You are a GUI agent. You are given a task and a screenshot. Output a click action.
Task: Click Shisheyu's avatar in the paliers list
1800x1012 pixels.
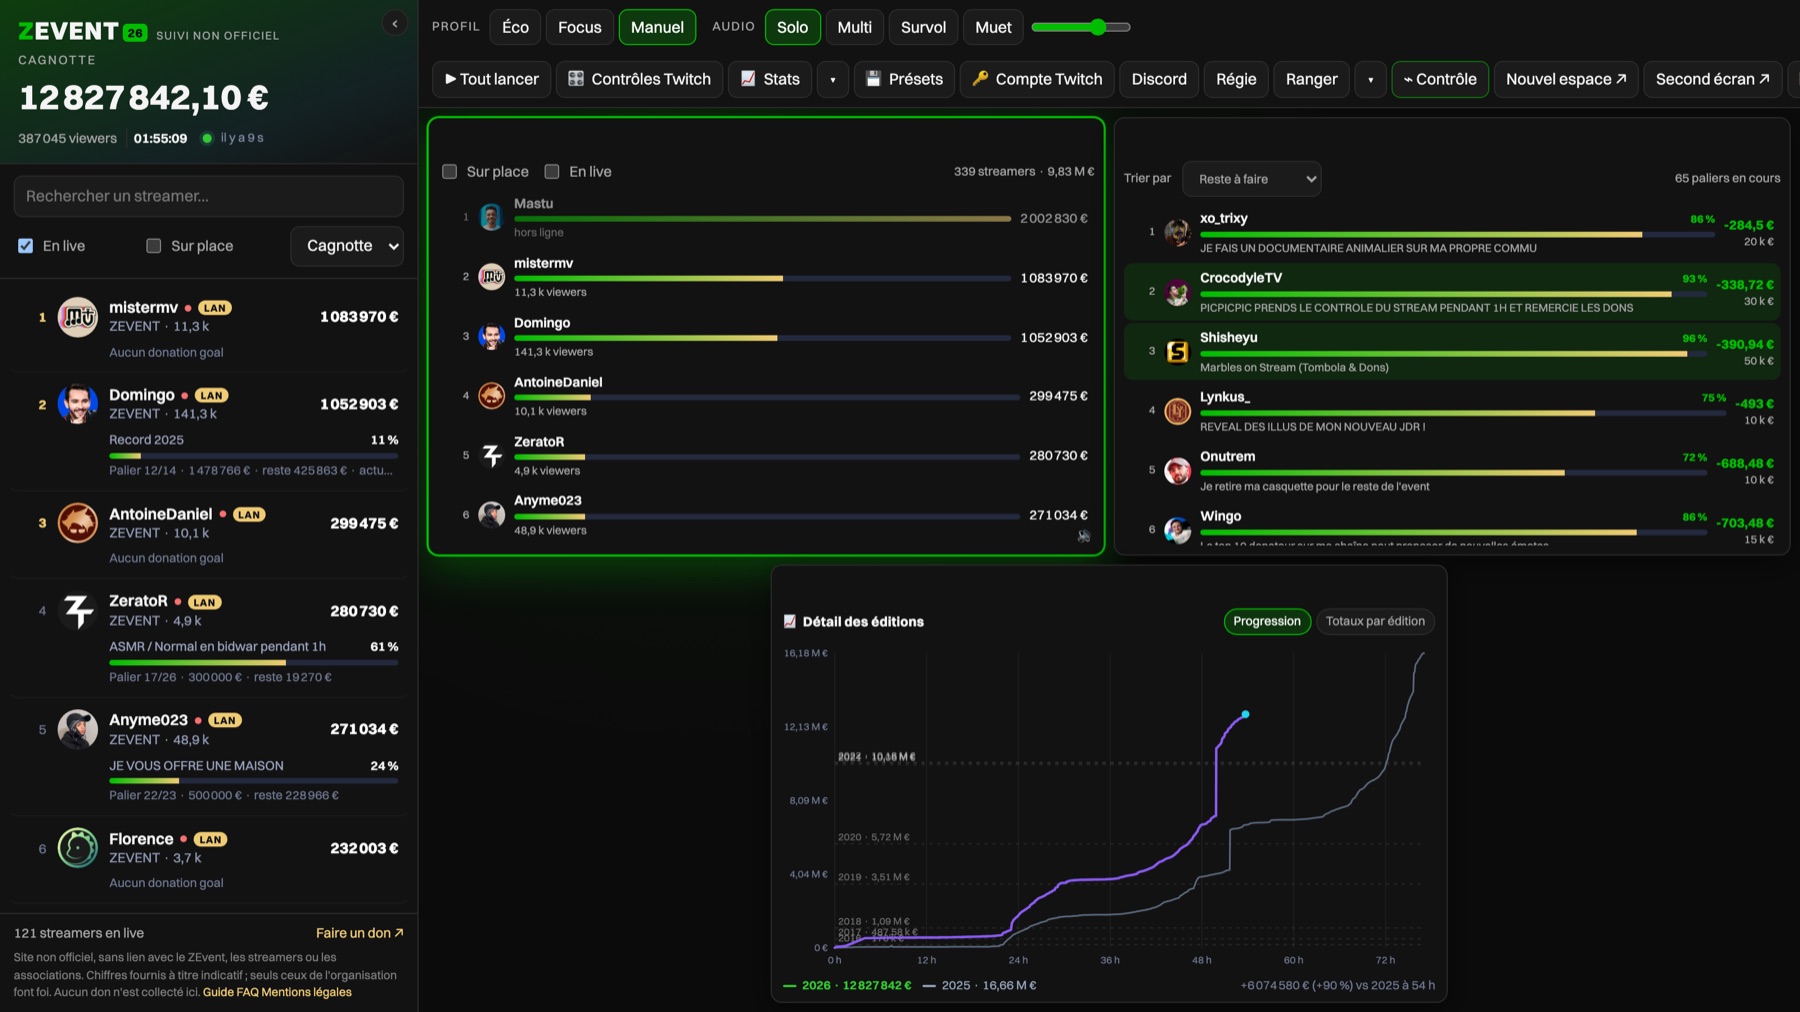click(1177, 351)
